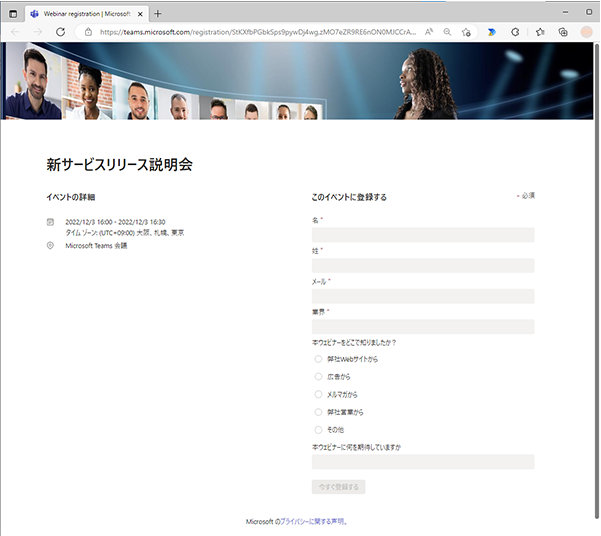The image size is (601, 536).
Task: Open a new browser tab
Action: pyautogui.click(x=158, y=14)
